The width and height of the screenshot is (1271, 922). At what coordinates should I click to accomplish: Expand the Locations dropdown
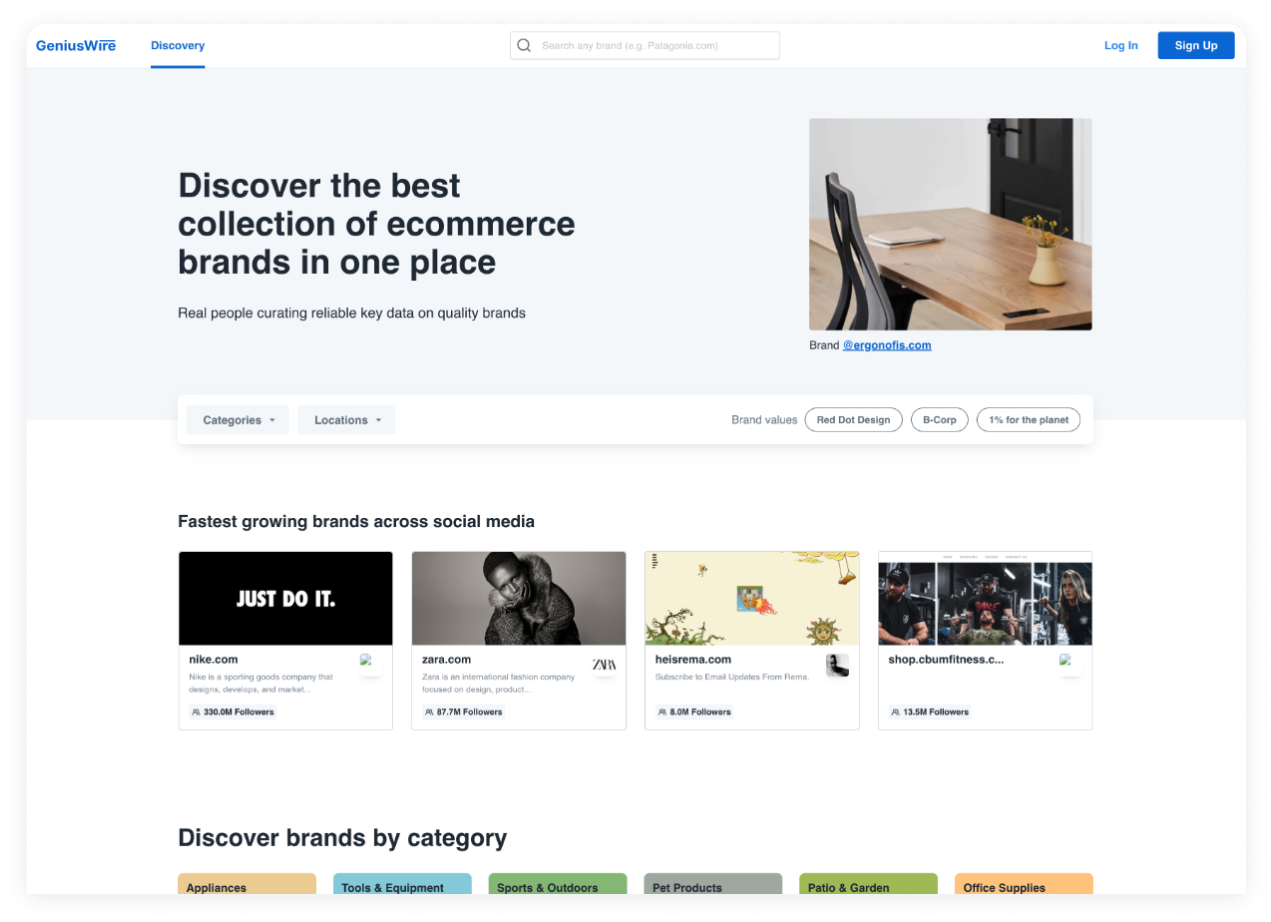[347, 420]
